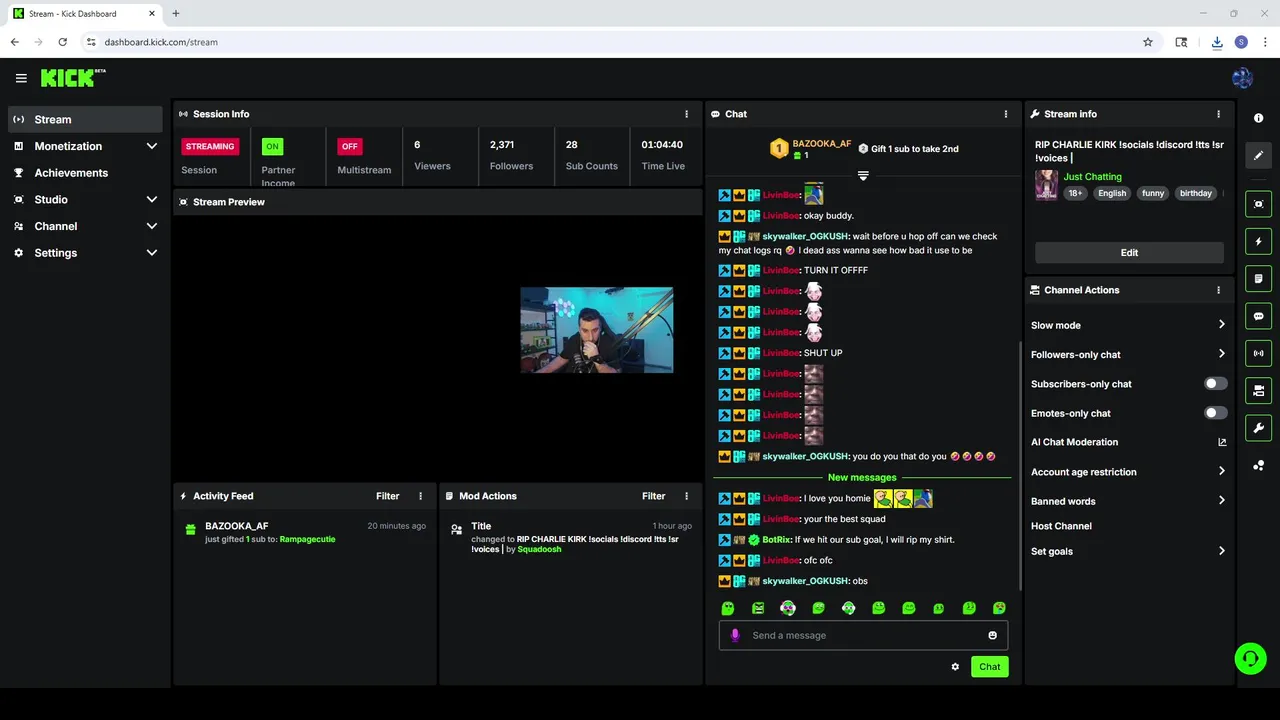Viewport: 1280px width, 720px height.
Task: Click the Squadoosh username in Mod Actions
Action: coord(539,549)
